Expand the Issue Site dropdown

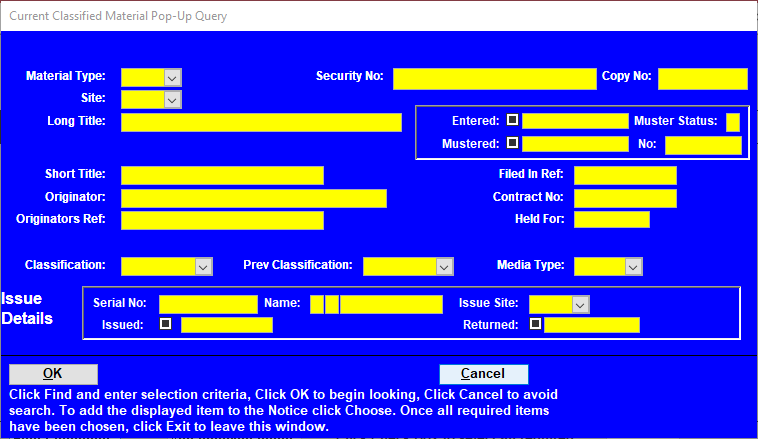[x=580, y=304]
